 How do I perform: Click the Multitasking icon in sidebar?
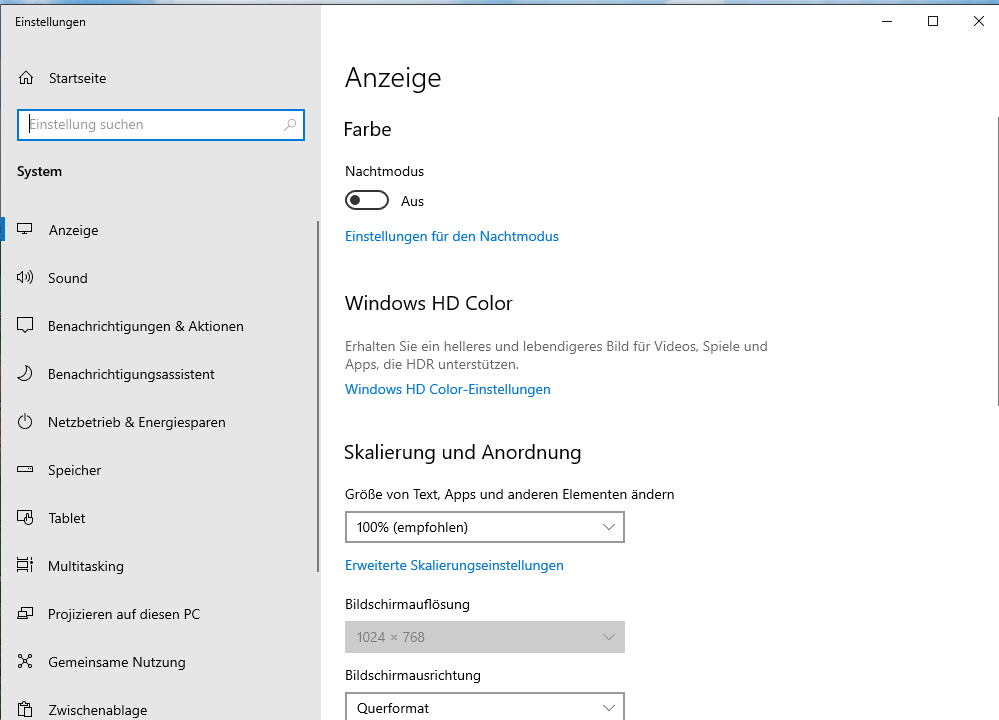pos(26,566)
